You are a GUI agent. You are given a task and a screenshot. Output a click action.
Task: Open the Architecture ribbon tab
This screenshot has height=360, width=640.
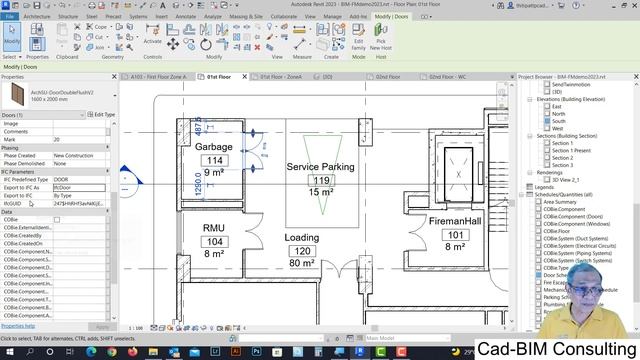point(37,16)
